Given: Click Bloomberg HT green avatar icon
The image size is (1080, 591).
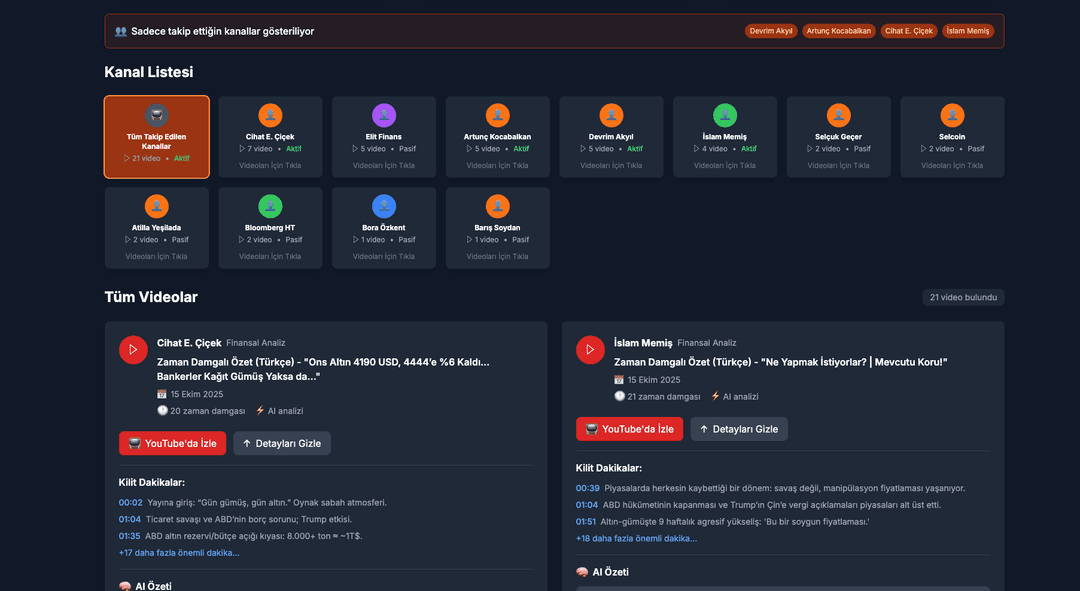Looking at the screenshot, I should [x=270, y=206].
